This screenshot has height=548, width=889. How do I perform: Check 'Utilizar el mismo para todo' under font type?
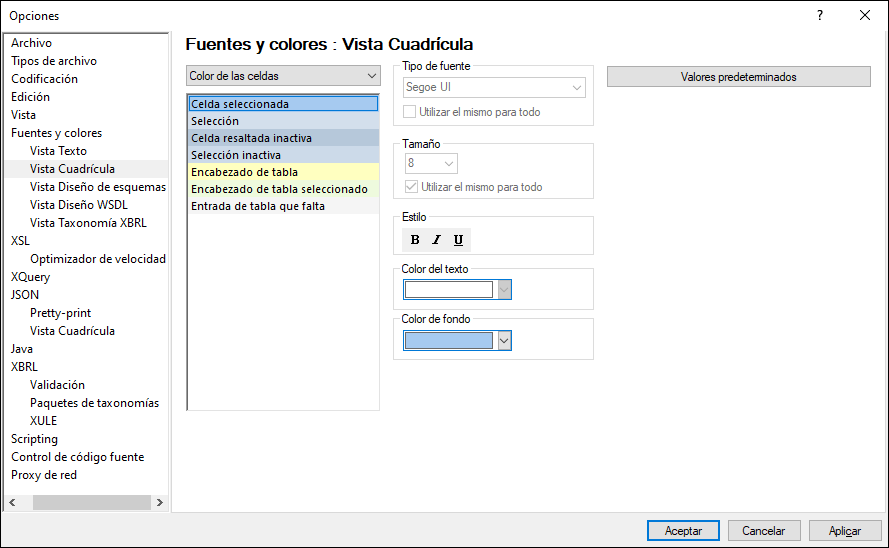(x=409, y=112)
